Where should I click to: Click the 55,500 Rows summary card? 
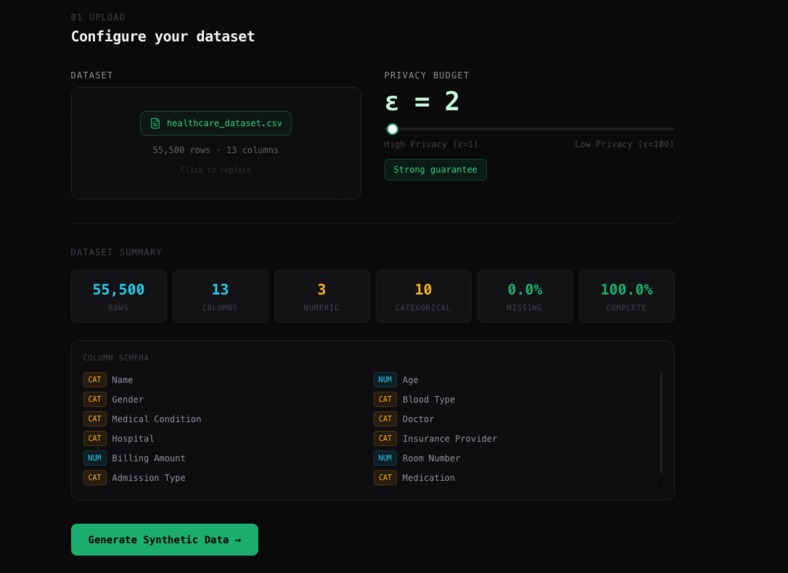[119, 296]
